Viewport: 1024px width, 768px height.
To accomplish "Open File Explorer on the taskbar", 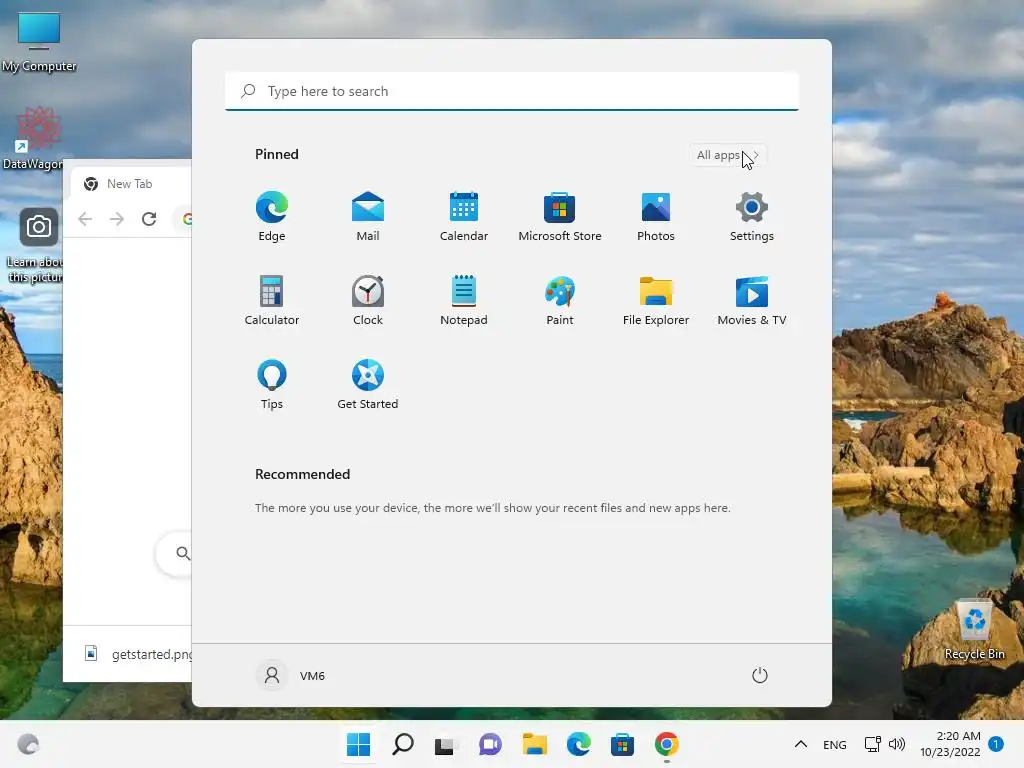I will tap(535, 744).
